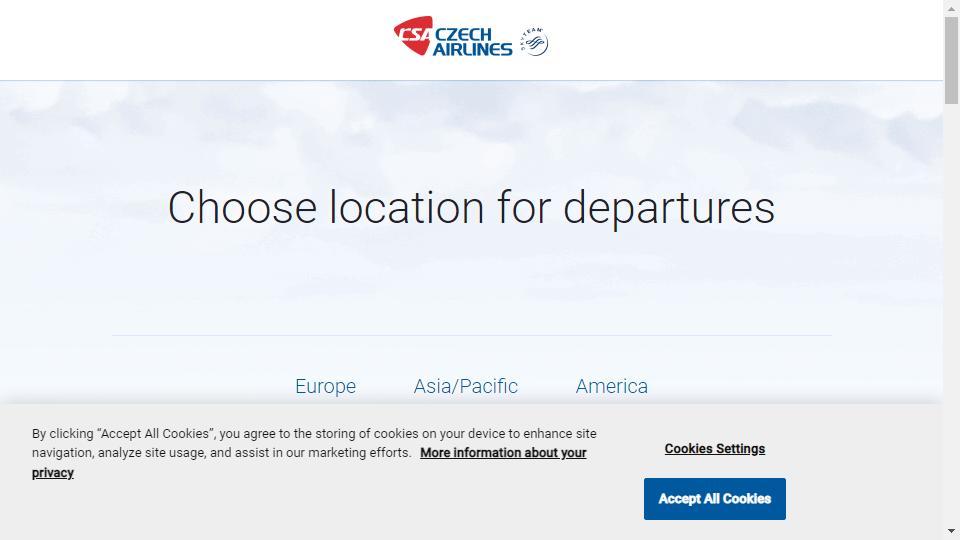
Task: Click the red CSA emblem logo
Action: pos(413,36)
